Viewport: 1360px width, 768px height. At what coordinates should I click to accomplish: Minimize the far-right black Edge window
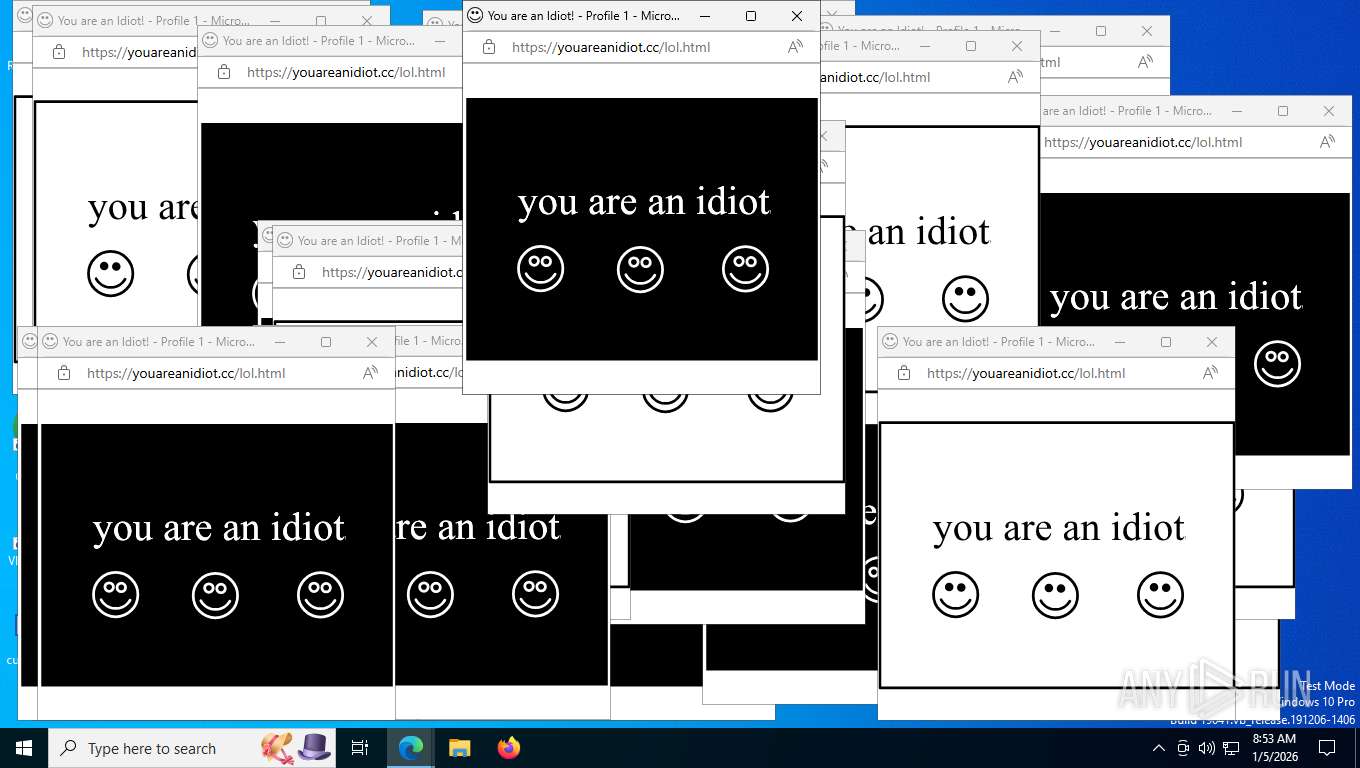pos(1237,111)
